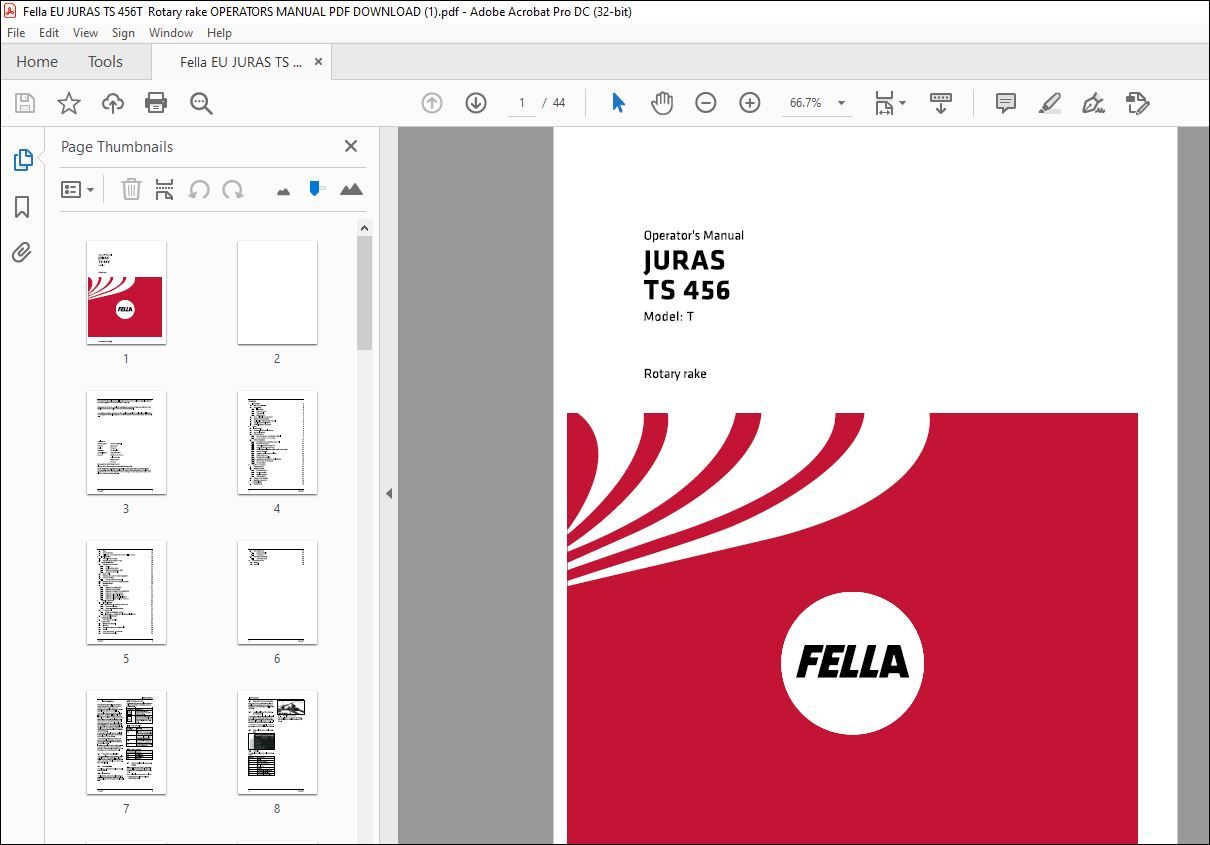Open the Highlight text tool
The width and height of the screenshot is (1210, 845).
pyautogui.click(x=1049, y=102)
